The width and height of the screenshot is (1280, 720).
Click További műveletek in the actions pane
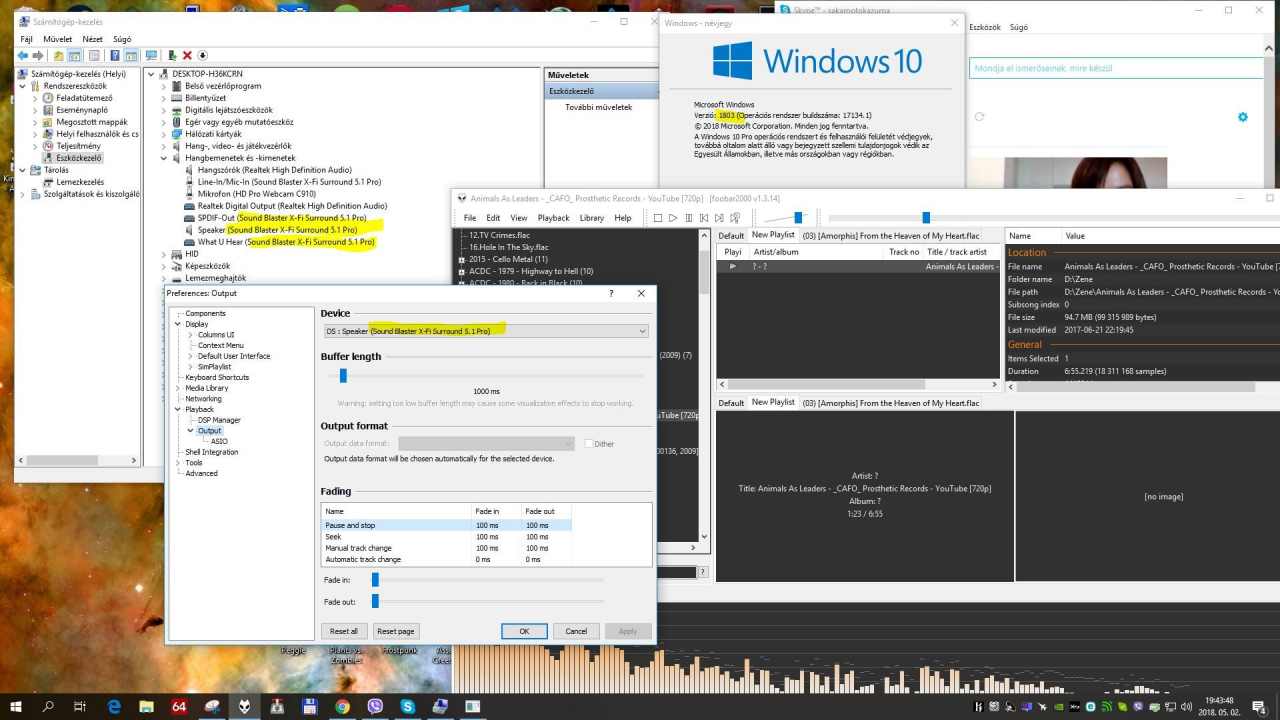click(x=598, y=107)
